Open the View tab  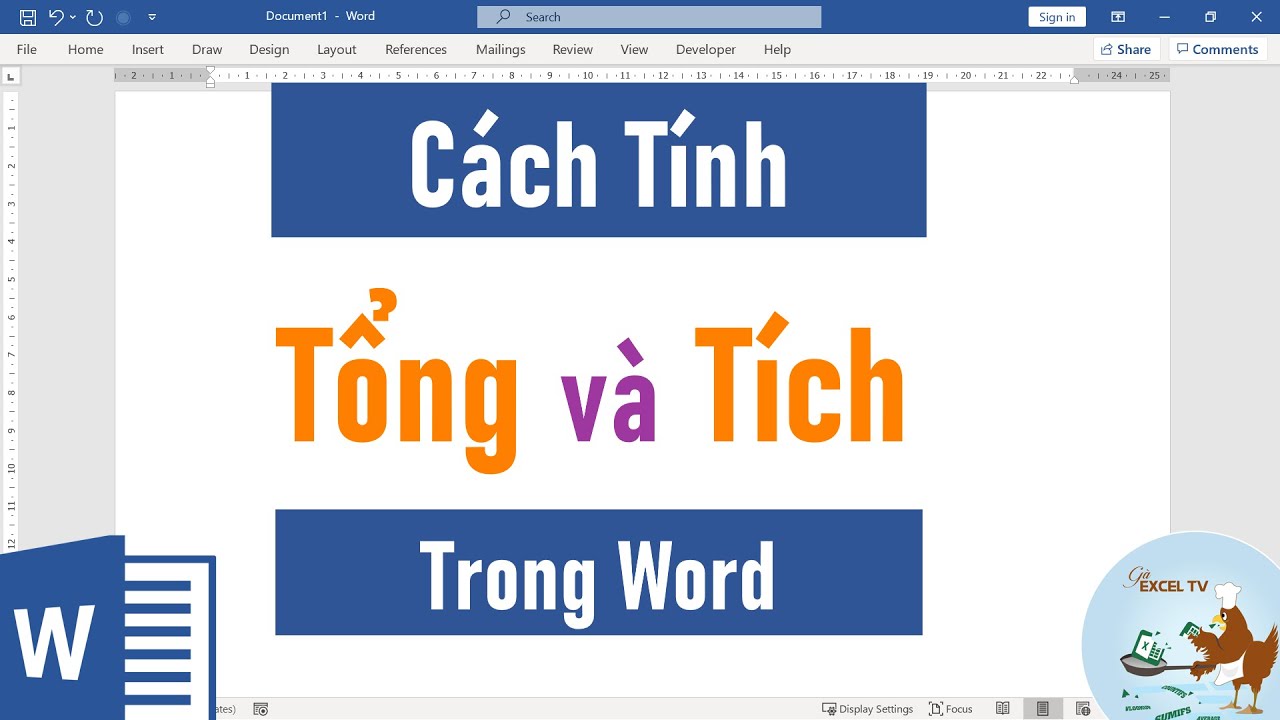(634, 49)
